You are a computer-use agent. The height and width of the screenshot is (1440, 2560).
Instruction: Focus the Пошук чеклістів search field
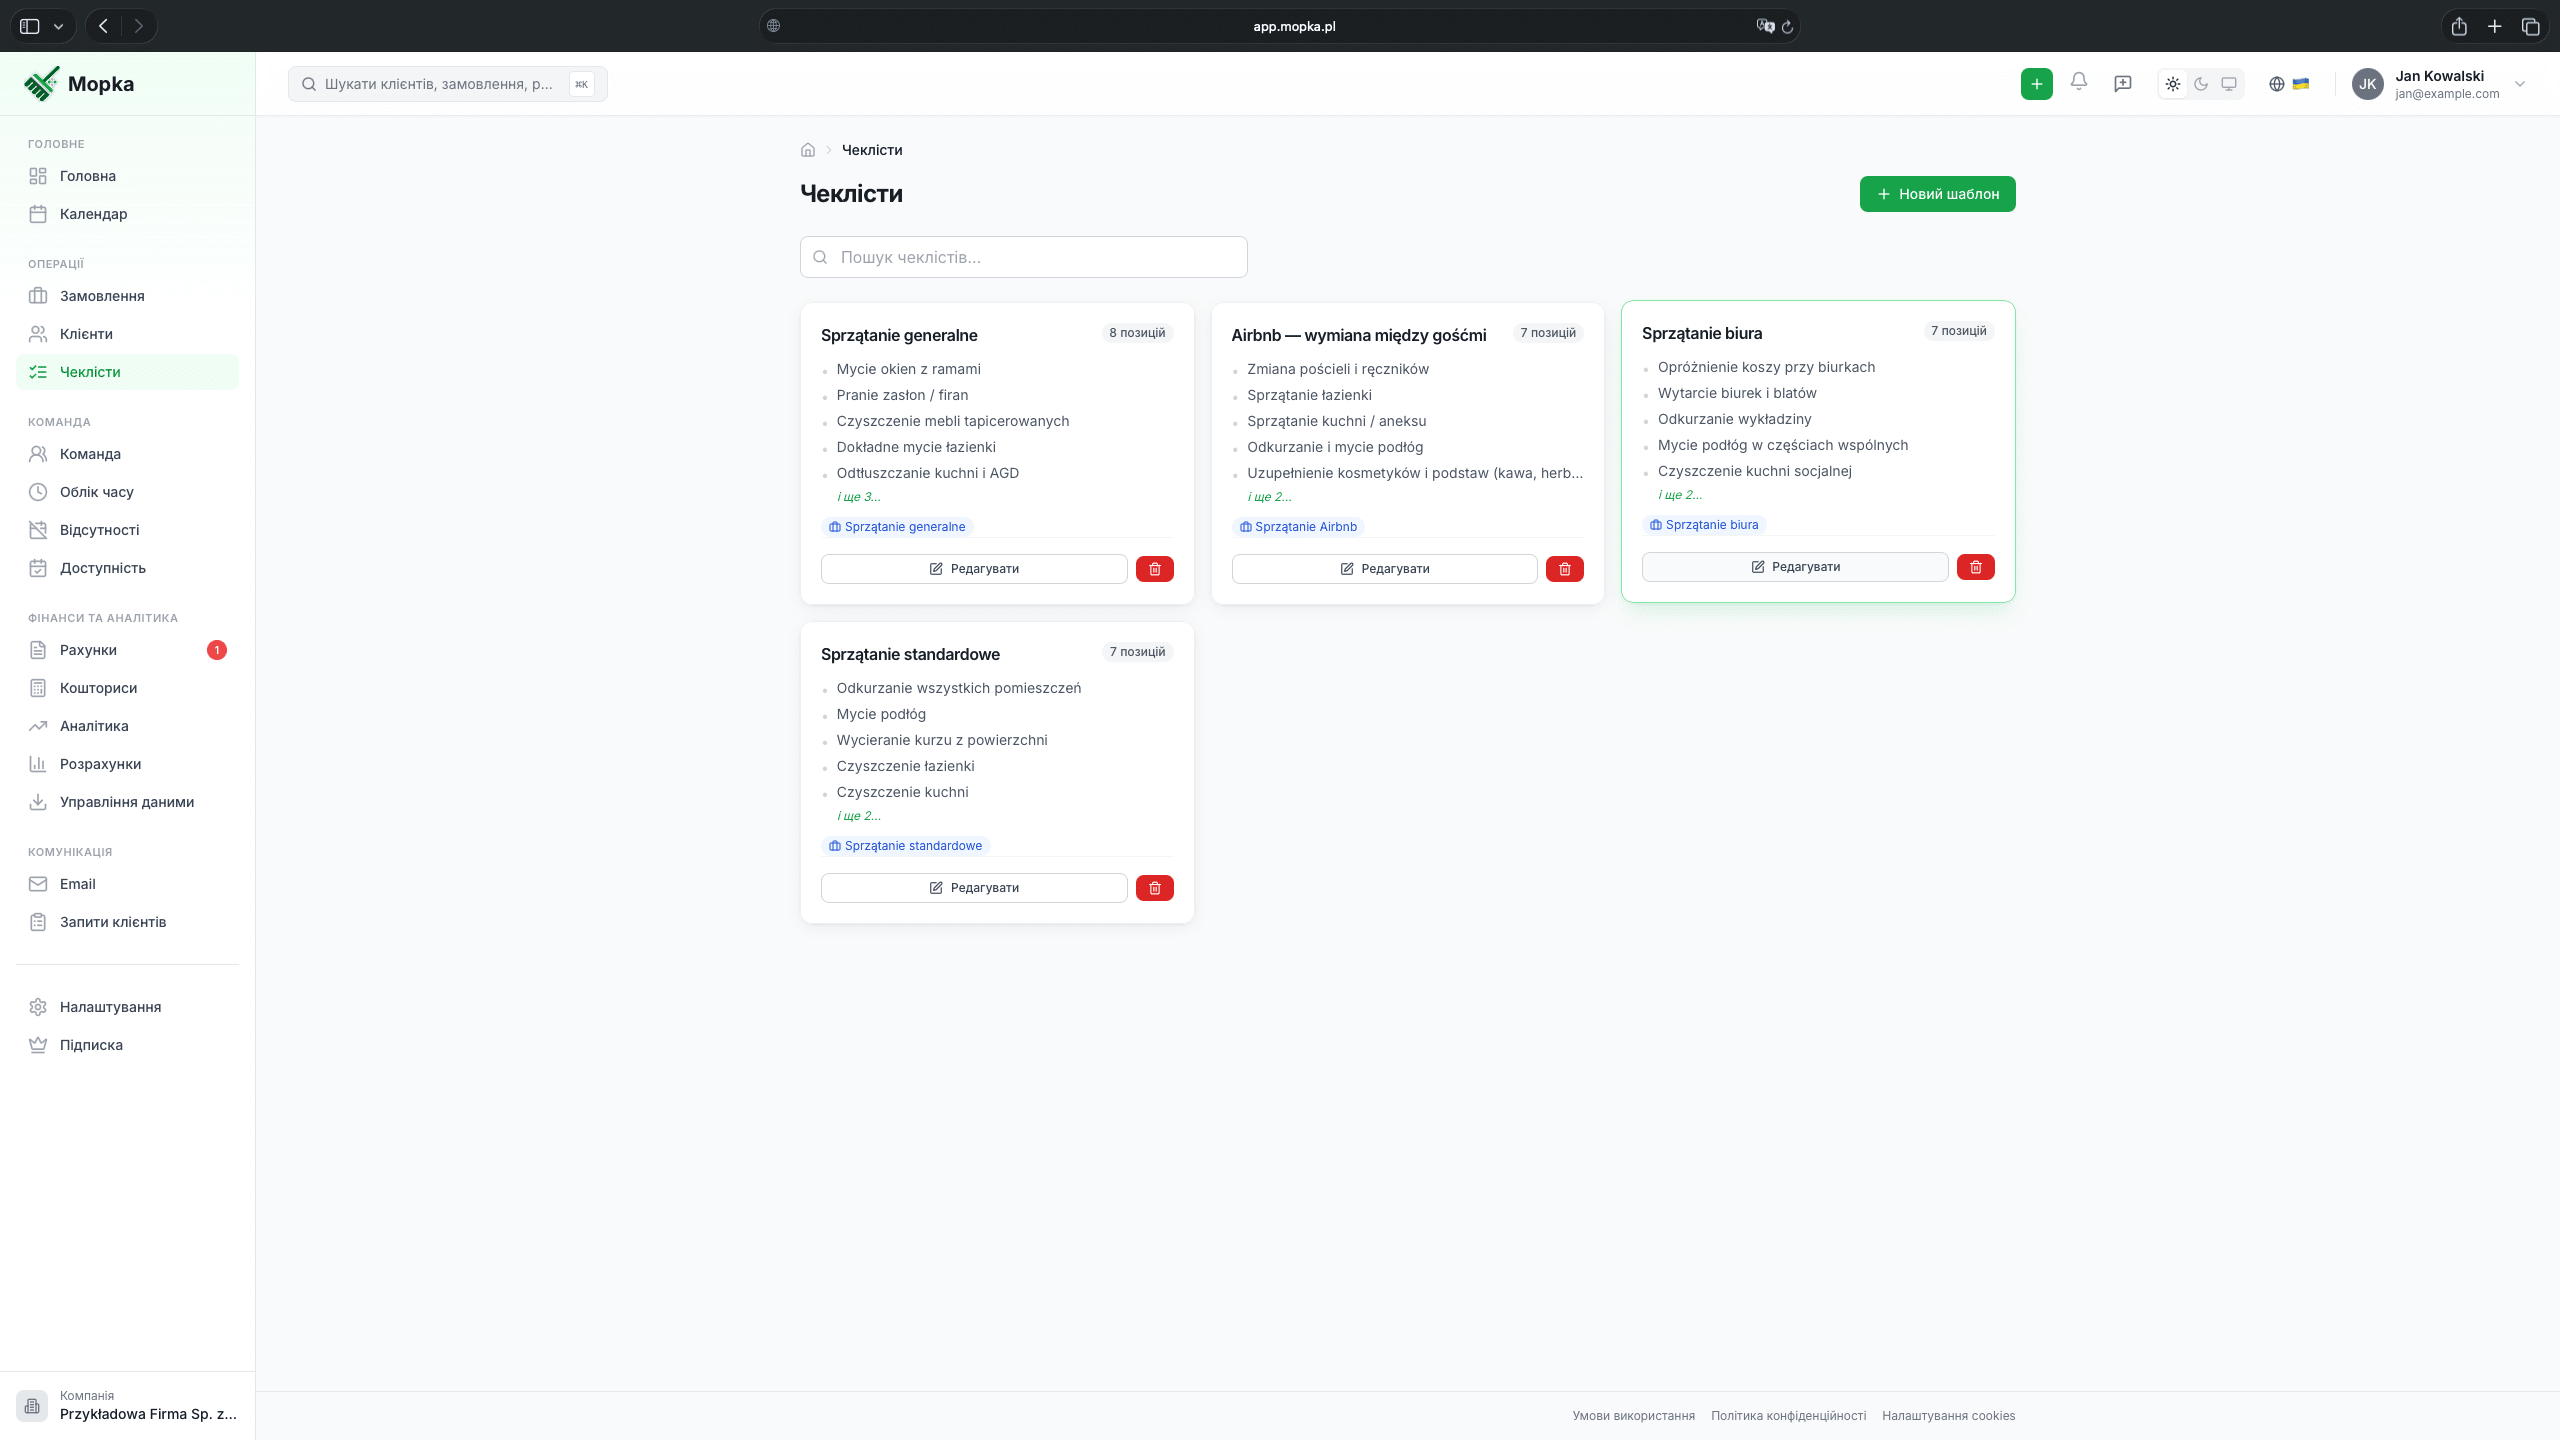coord(1023,257)
